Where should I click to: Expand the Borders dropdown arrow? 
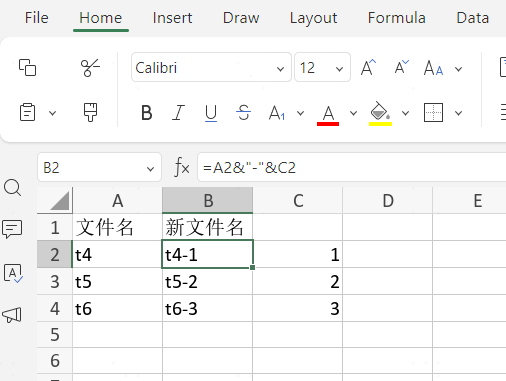click(459, 113)
